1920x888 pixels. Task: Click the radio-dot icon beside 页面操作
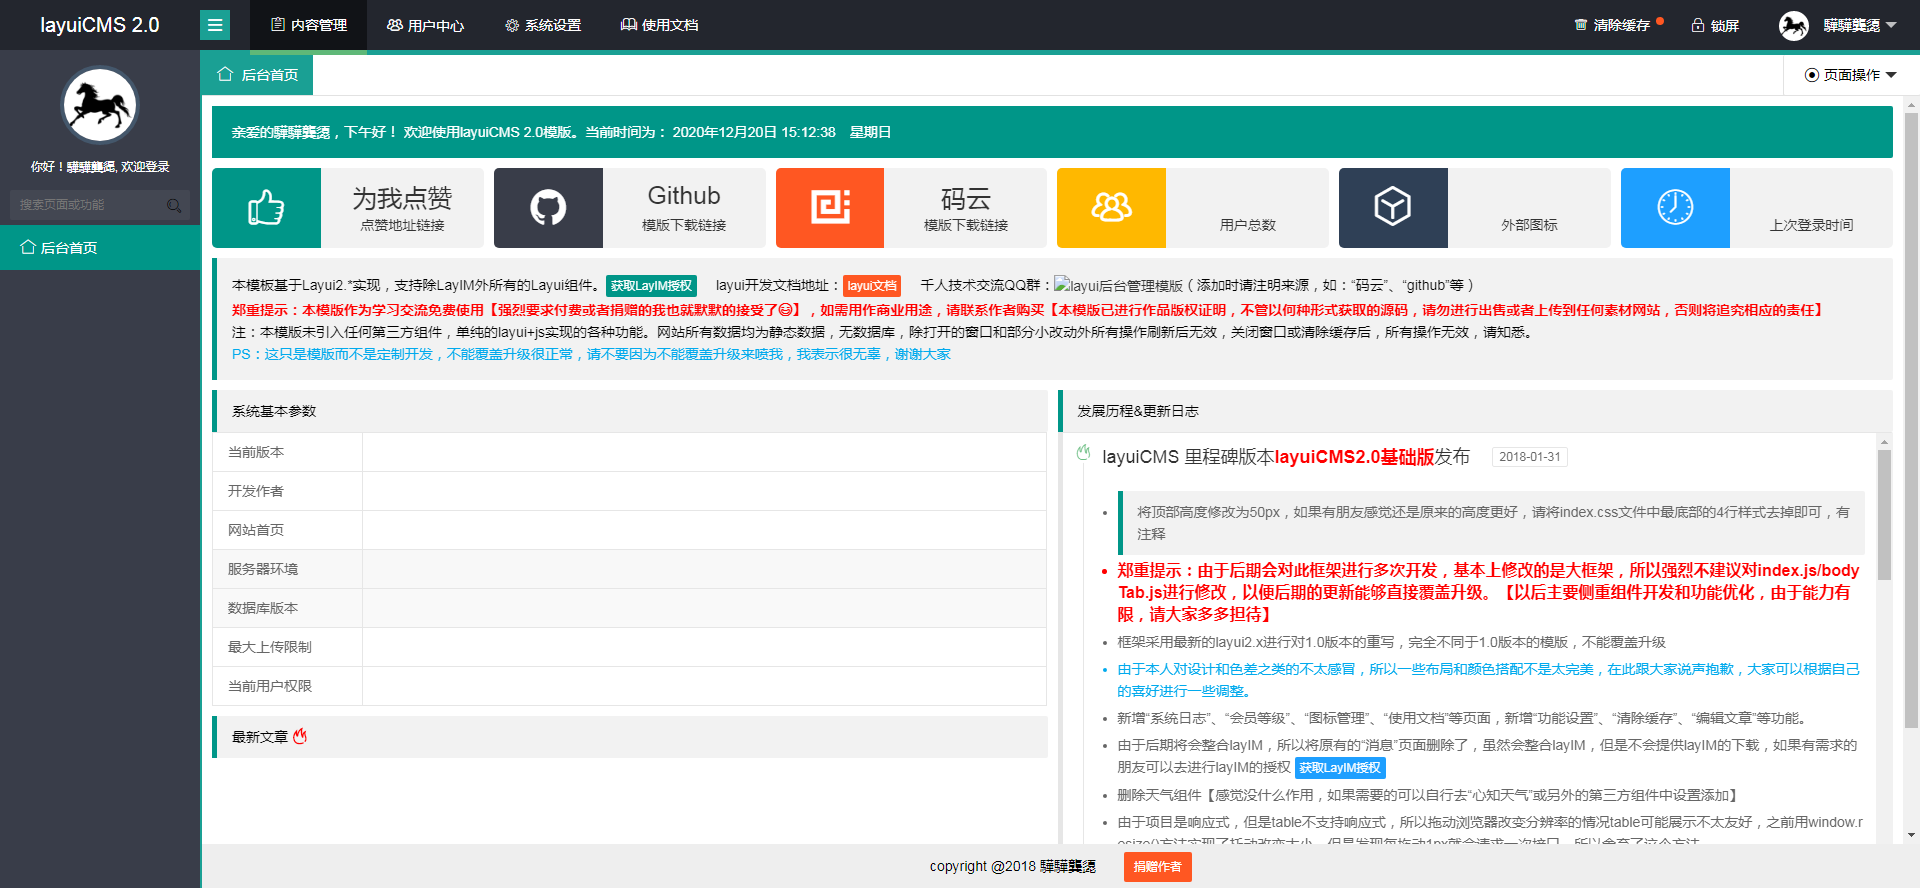(1811, 75)
